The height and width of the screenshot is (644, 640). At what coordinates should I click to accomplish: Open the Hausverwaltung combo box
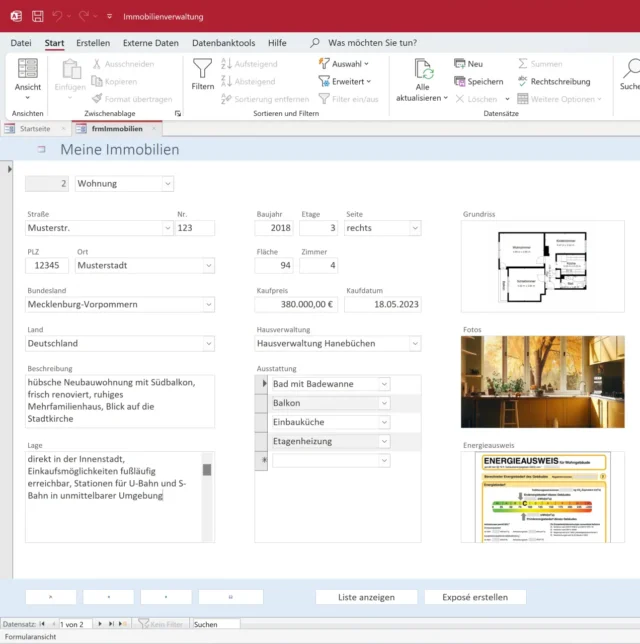coord(415,343)
